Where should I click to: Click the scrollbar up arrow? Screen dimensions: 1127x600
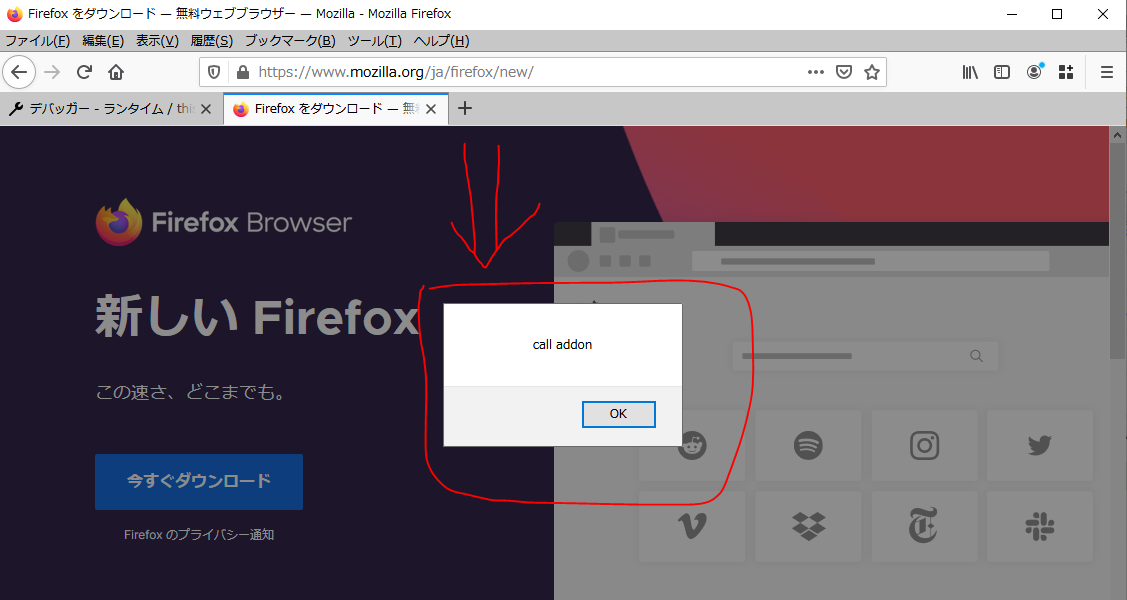point(1118,134)
